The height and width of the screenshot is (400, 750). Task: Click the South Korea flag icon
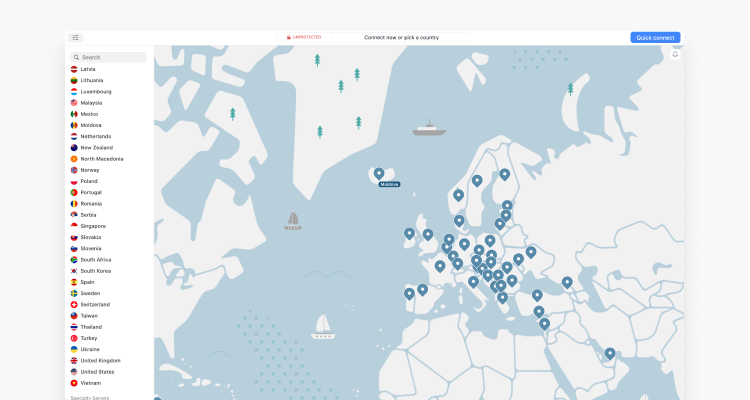click(x=74, y=271)
